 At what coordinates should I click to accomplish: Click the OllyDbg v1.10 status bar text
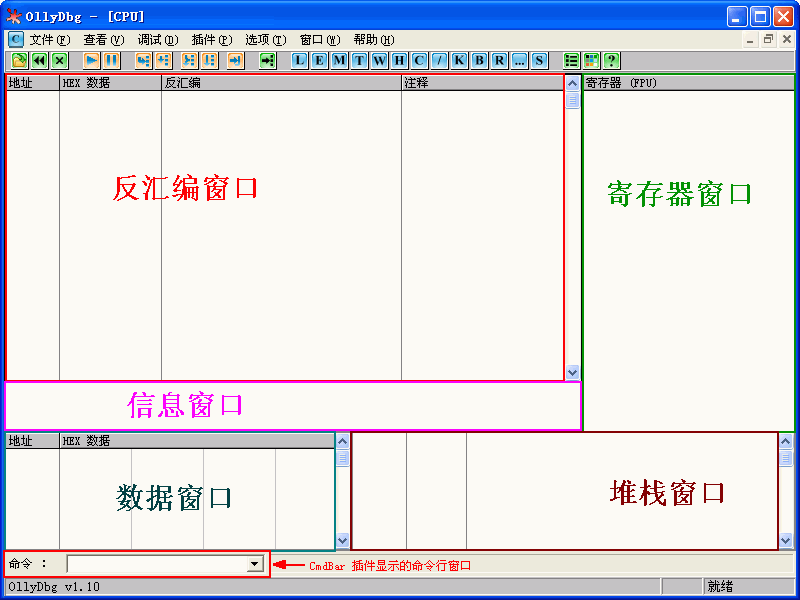point(54,586)
